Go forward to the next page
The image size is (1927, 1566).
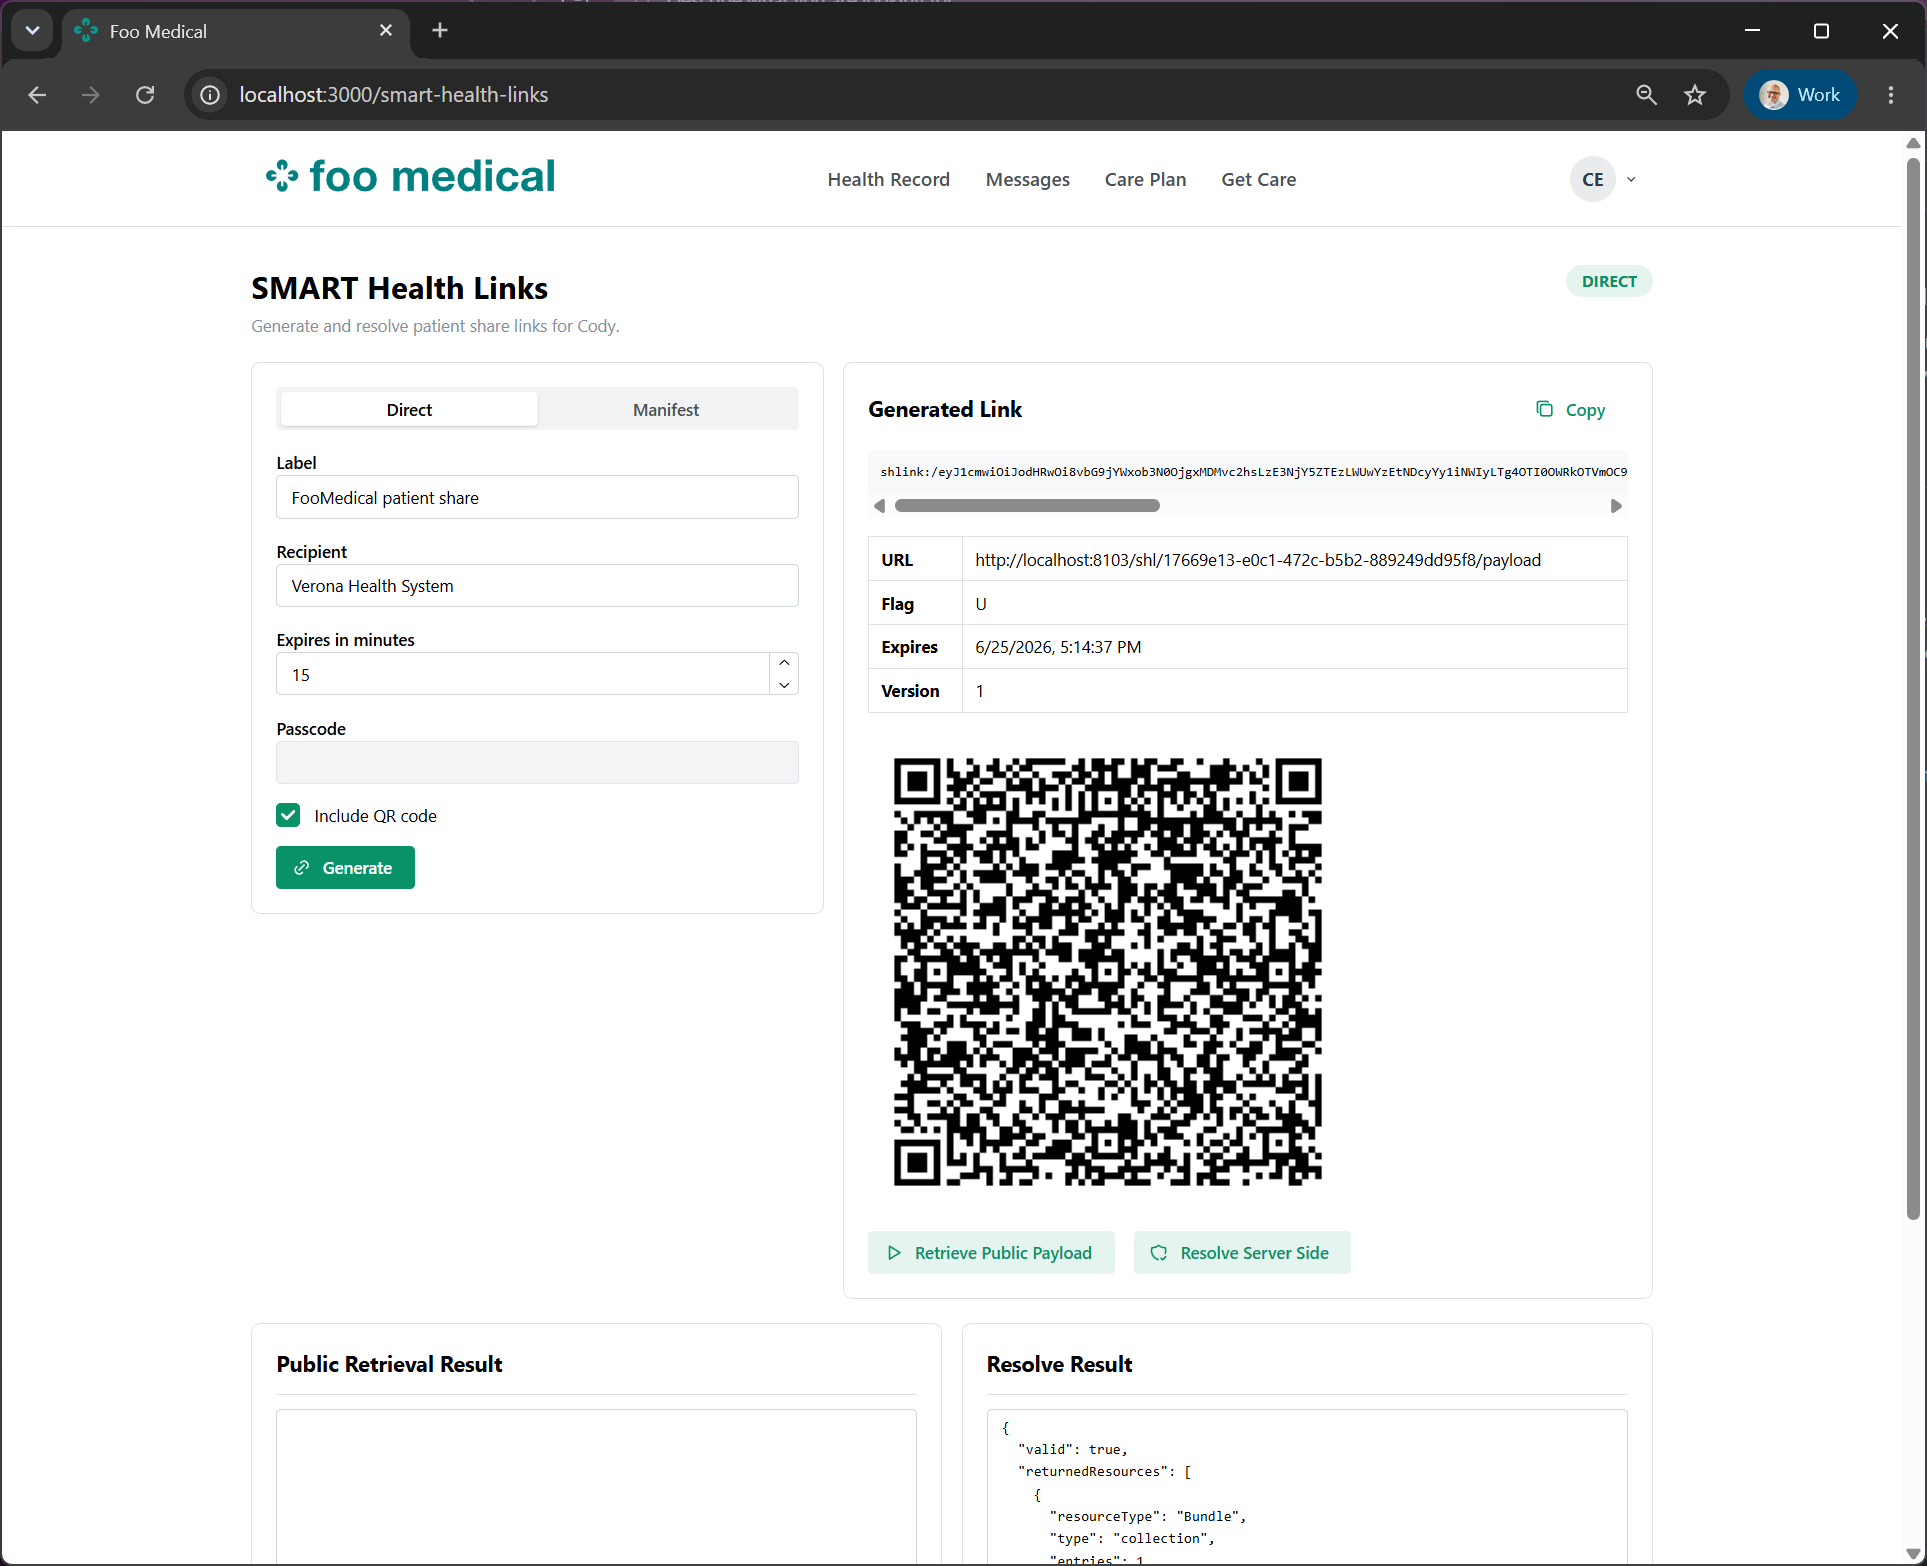click(x=91, y=95)
